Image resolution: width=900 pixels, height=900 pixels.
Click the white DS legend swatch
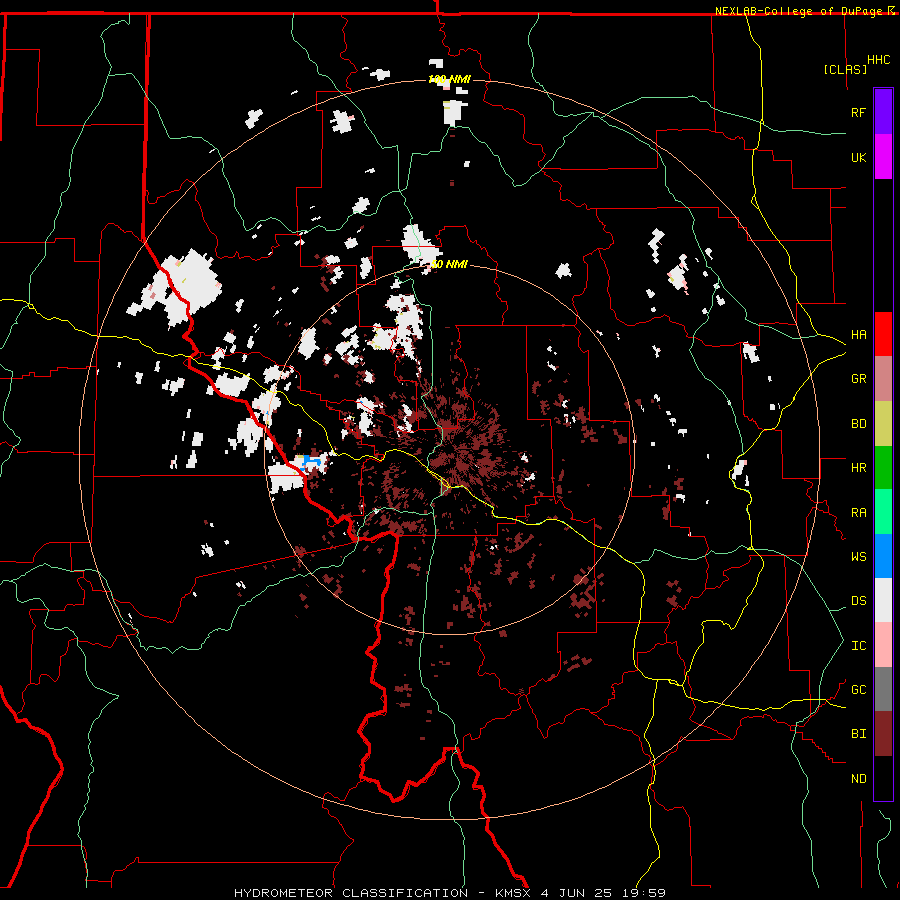pos(883,600)
